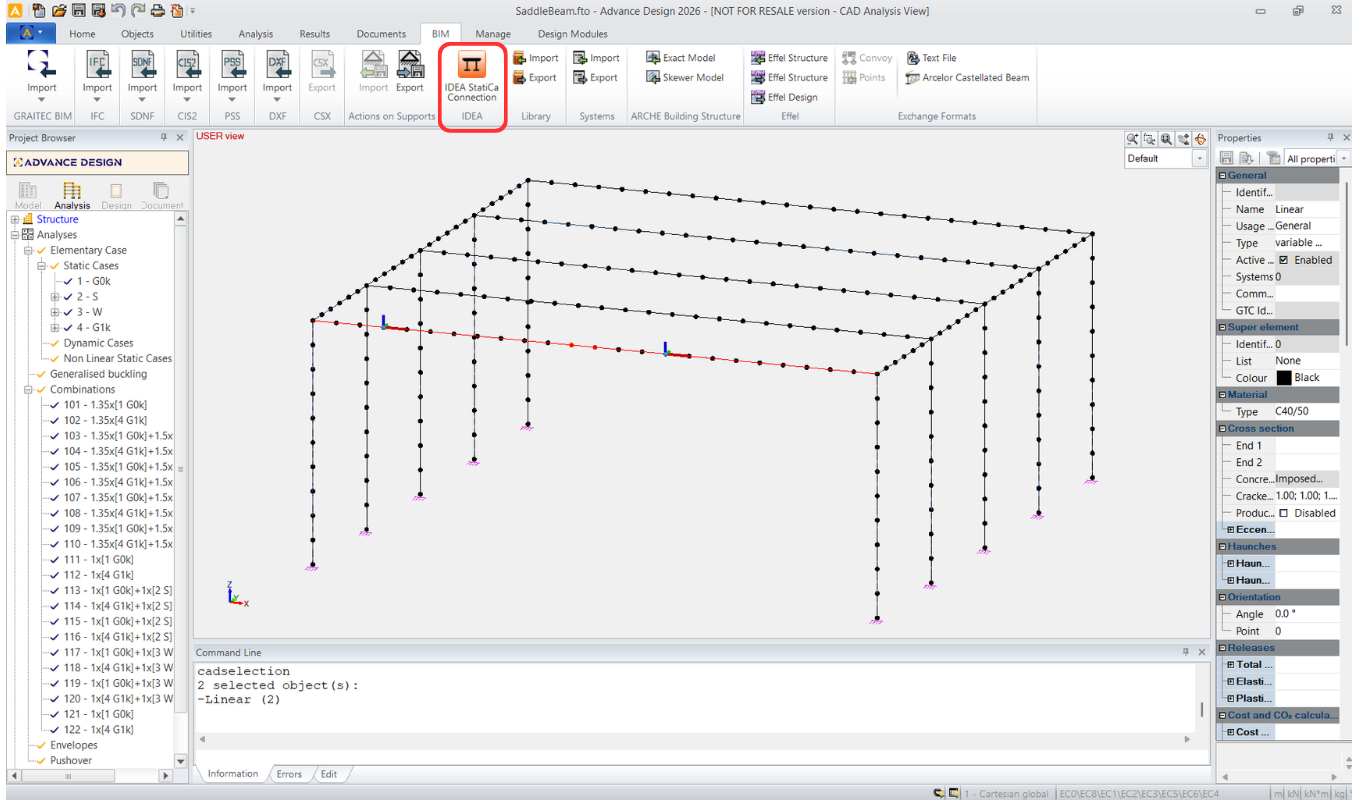Click the IFC Import icon
The image size is (1352, 800).
pyautogui.click(x=97, y=64)
